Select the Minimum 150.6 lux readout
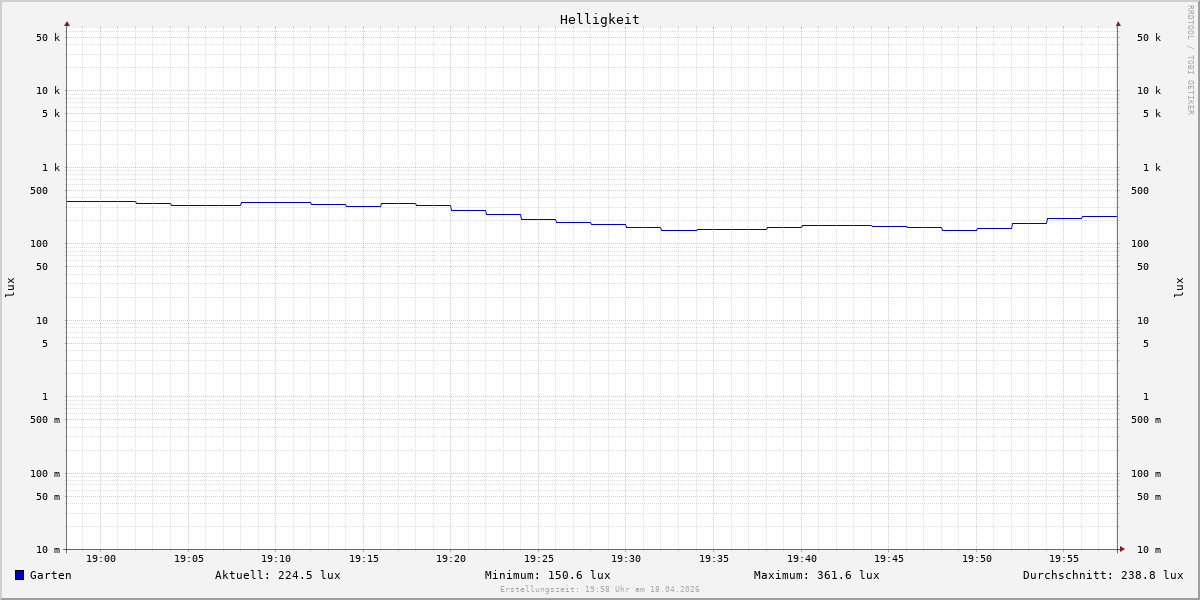This screenshot has height=600, width=1200. coord(547,575)
